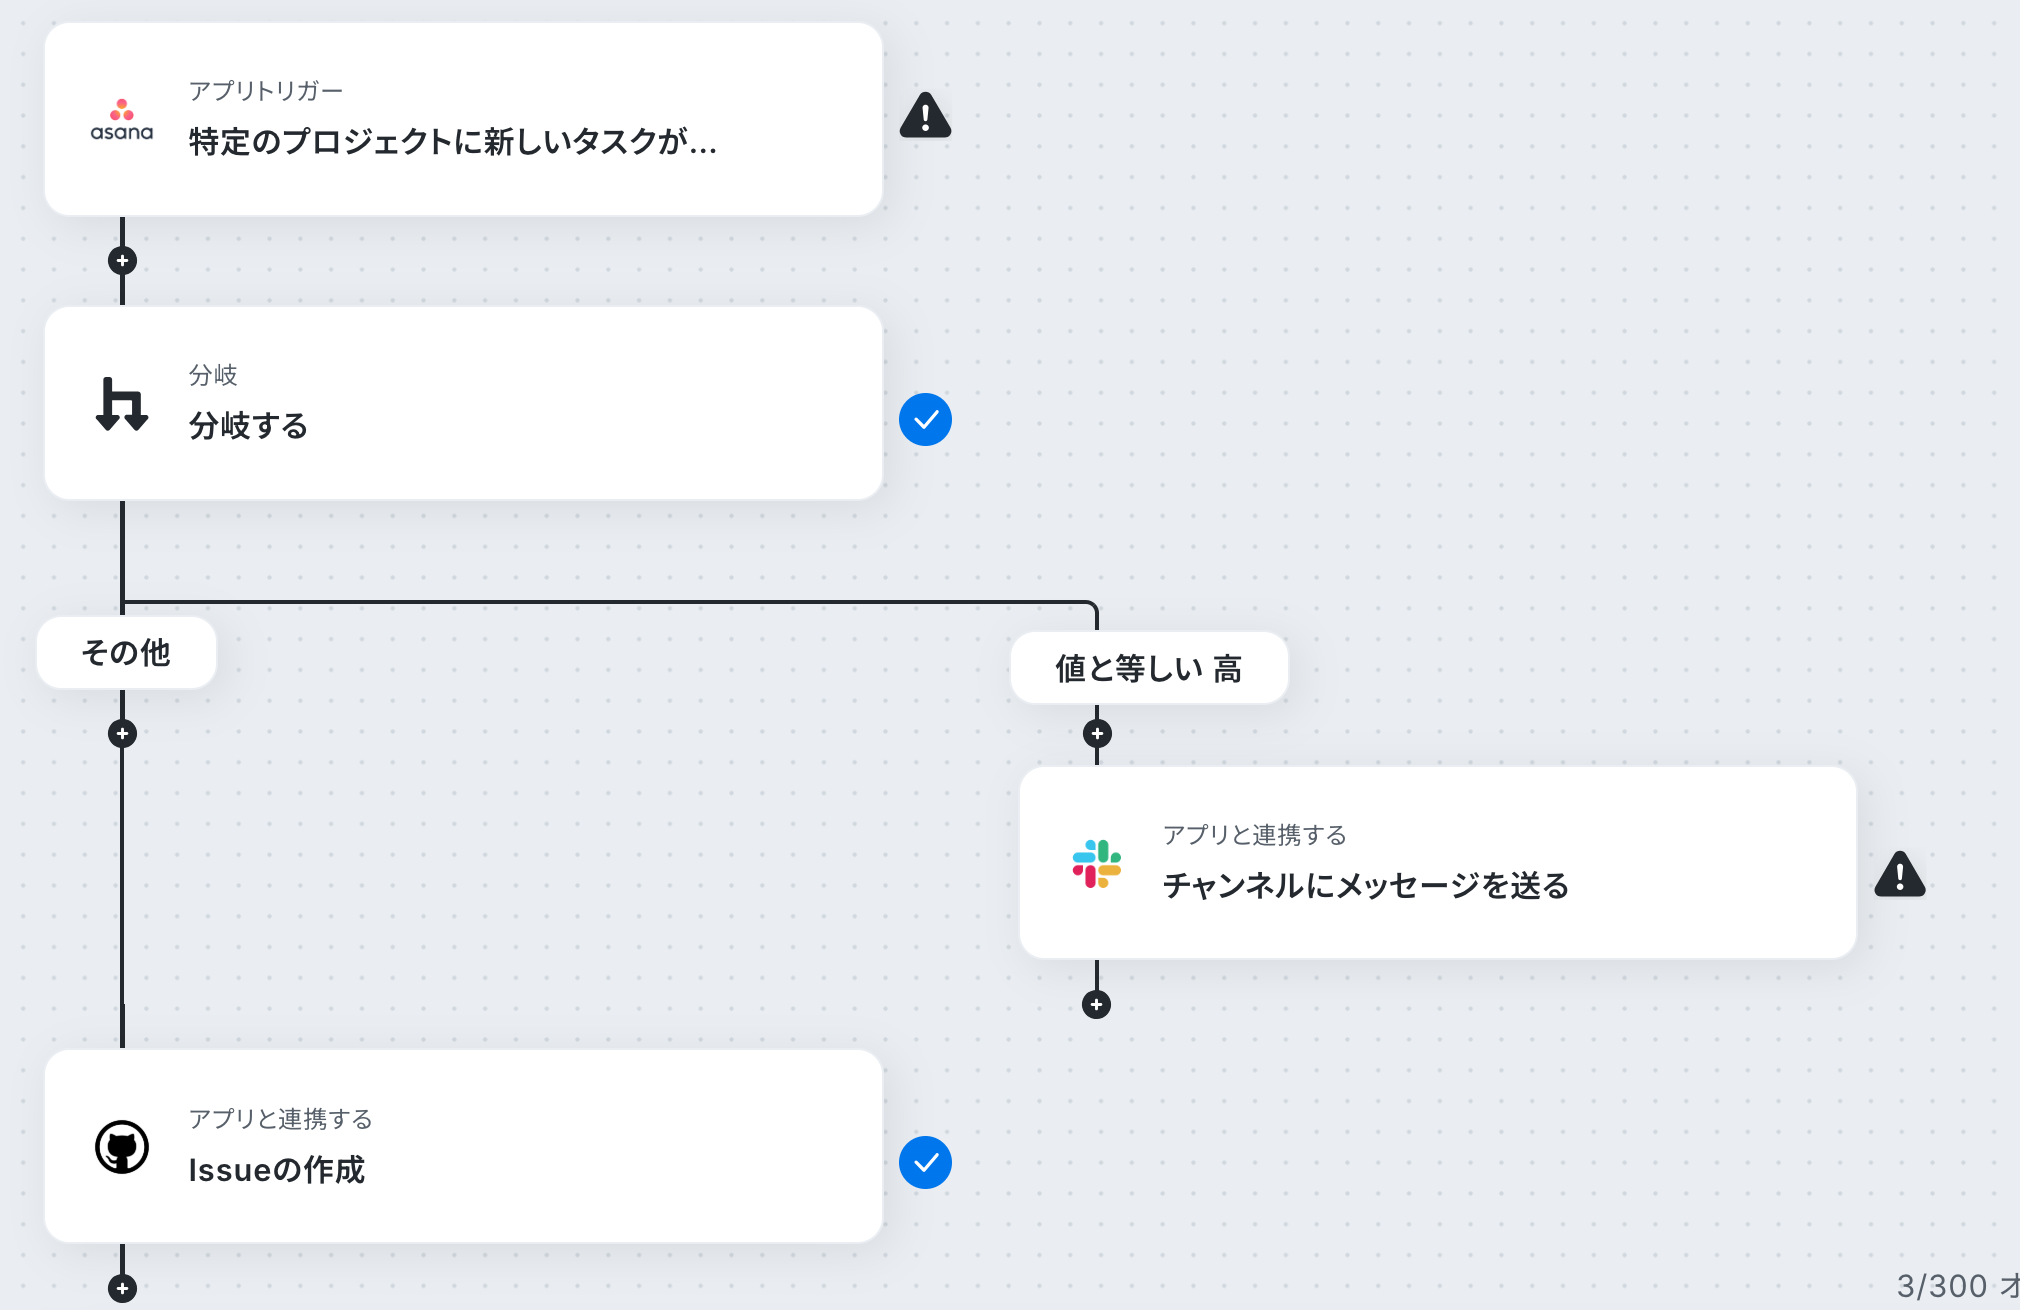Add a step below the Issueの作成 card
Screen dimensions: 2020x1310
(x=122, y=1289)
